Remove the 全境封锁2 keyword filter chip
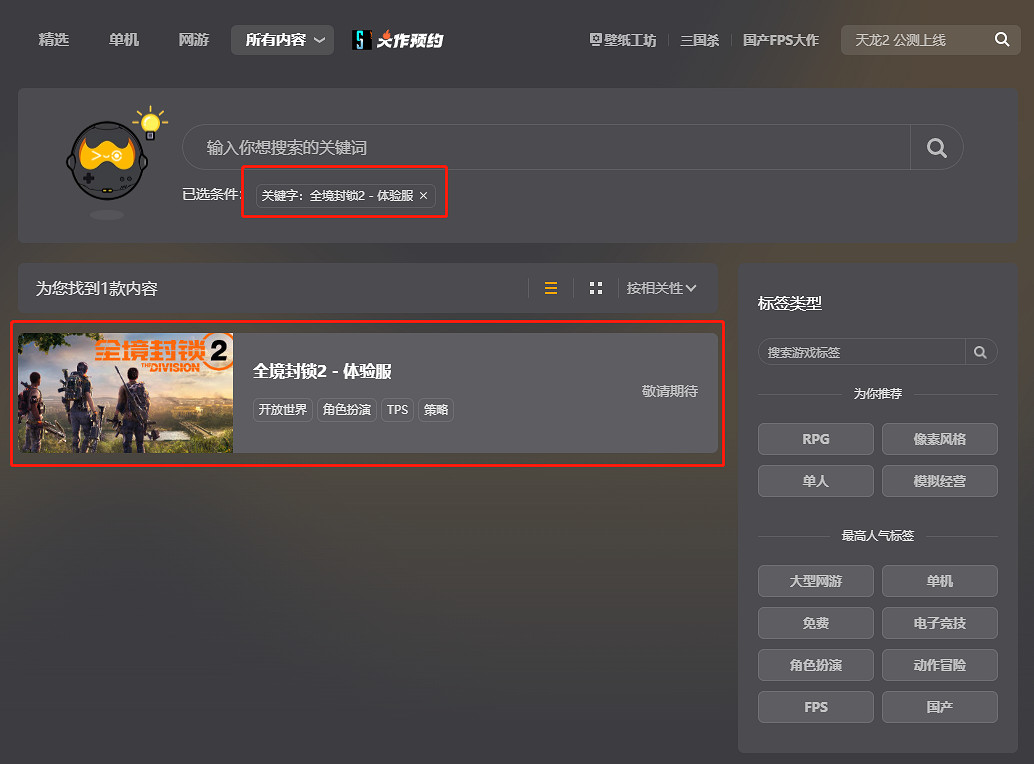Viewport: 1034px width, 764px height. click(x=423, y=196)
